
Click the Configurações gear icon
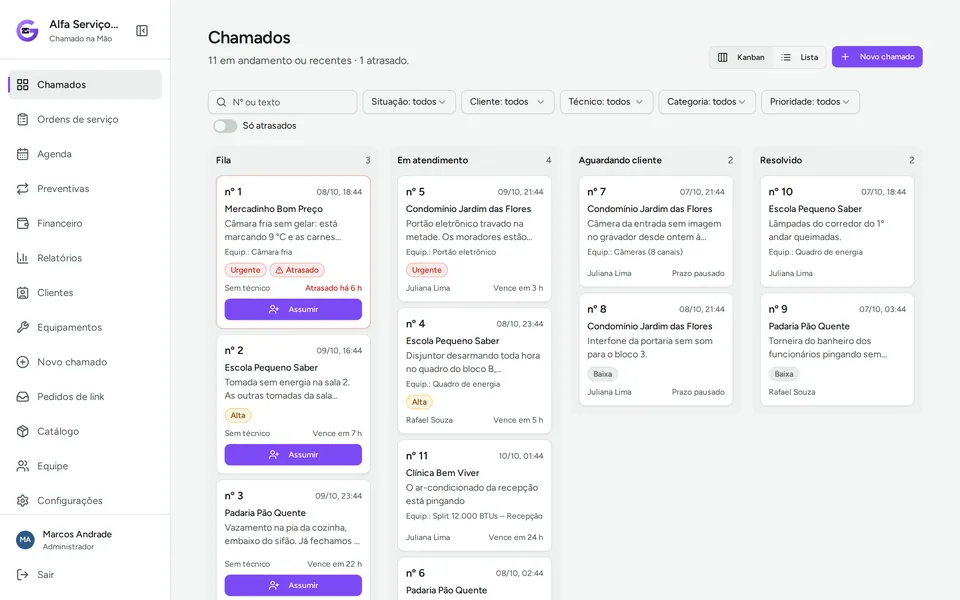coord(23,501)
